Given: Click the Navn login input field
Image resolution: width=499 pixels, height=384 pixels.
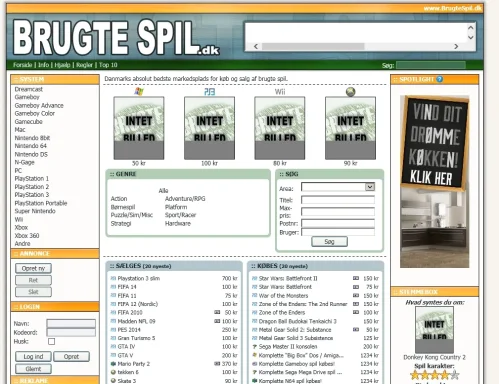Looking at the screenshot, I should [x=71, y=323].
